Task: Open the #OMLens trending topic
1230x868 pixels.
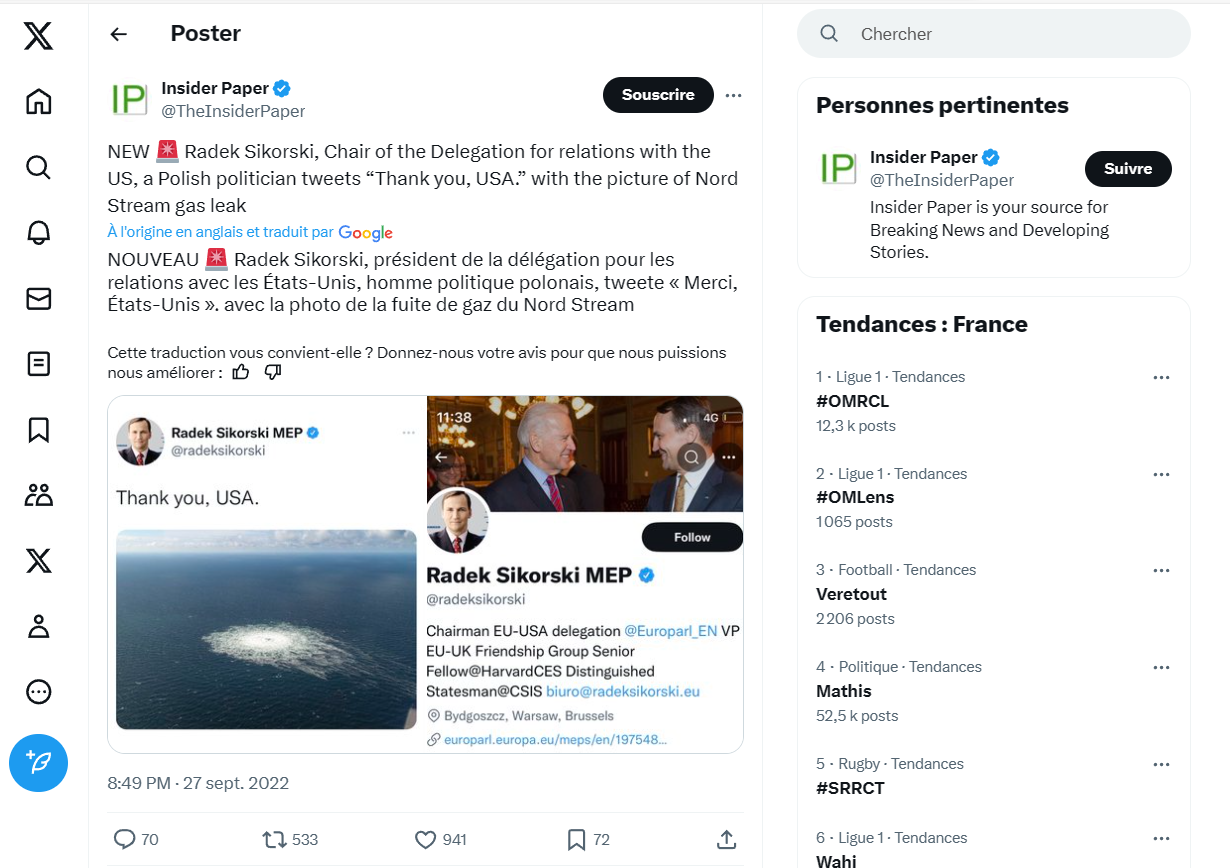Action: tap(855, 497)
